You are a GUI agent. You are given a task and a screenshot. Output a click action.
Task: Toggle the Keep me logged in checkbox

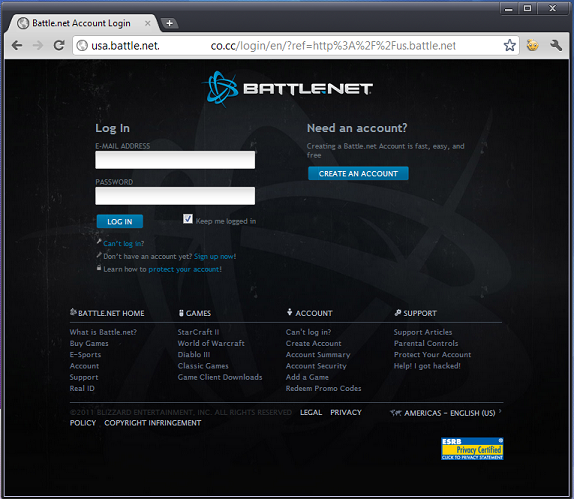point(188,219)
